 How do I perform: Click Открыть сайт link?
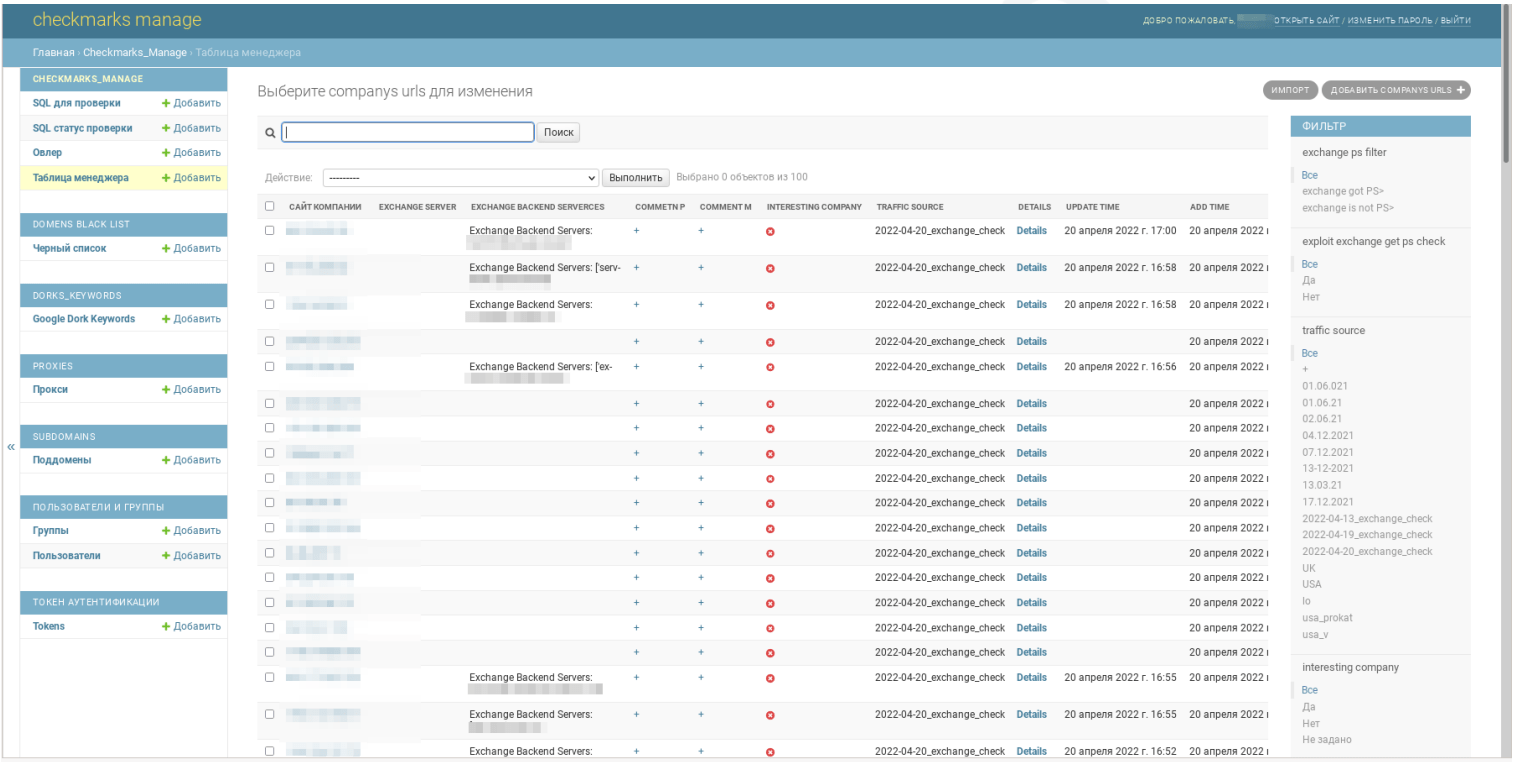coord(1306,21)
